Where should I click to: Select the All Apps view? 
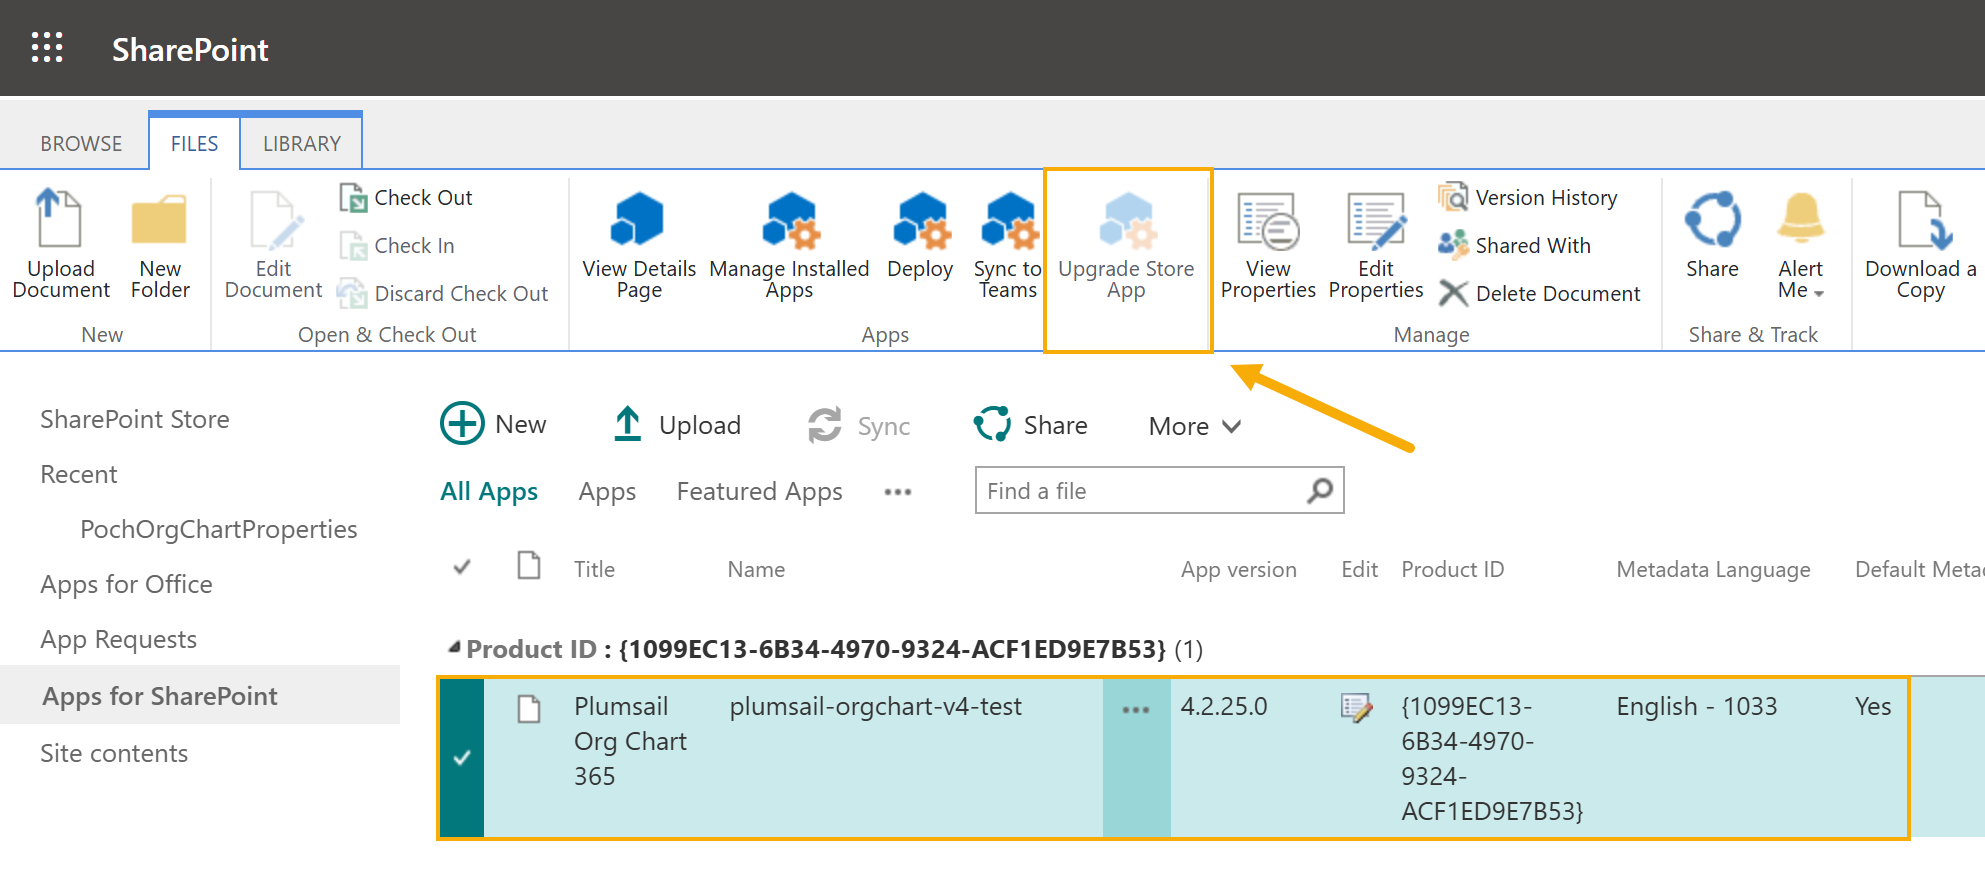489,491
